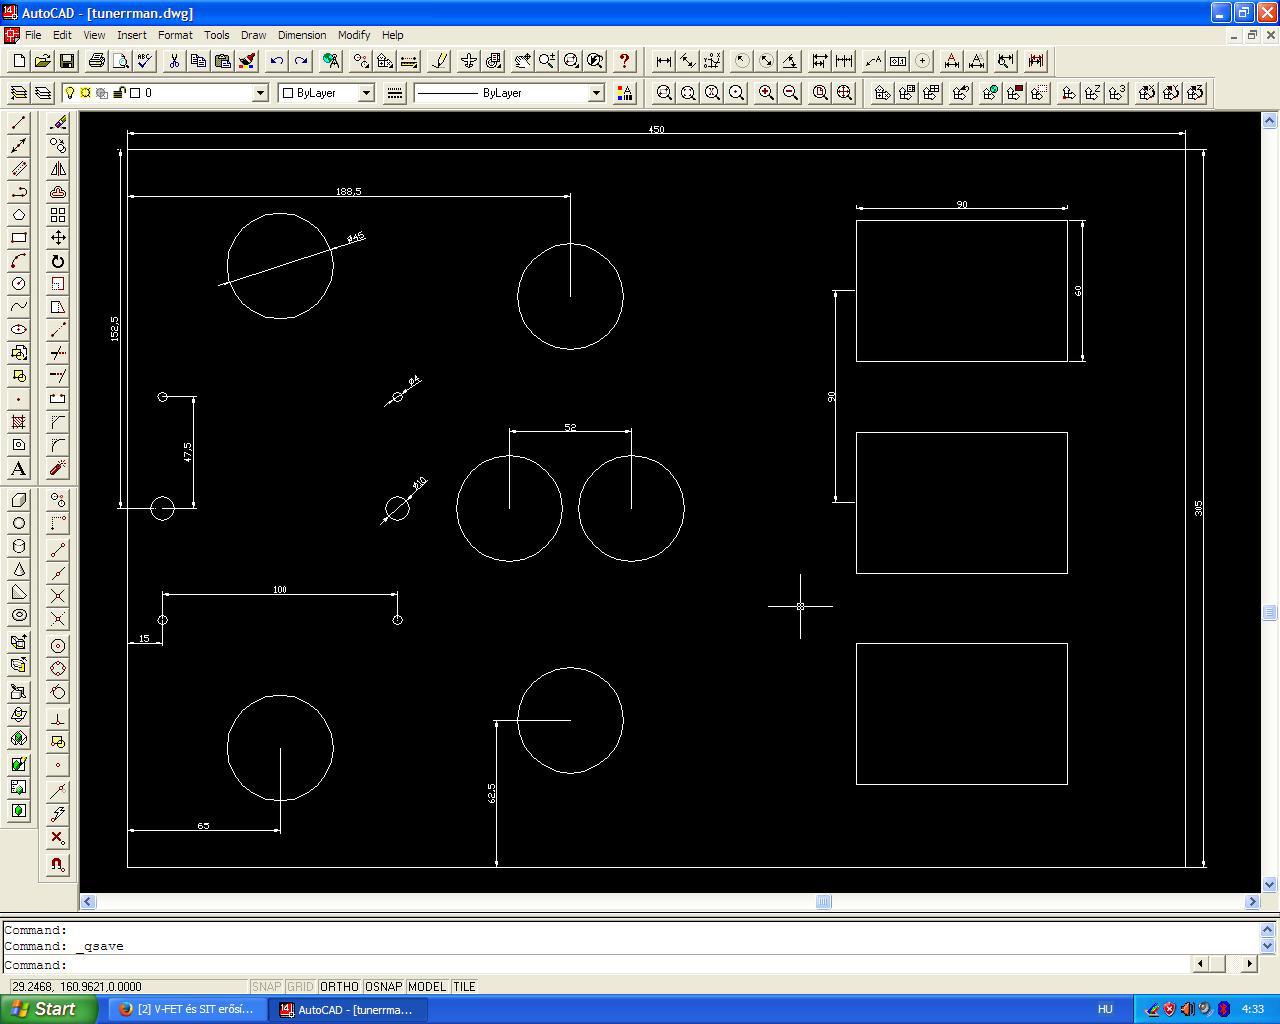Open the Dimension menu
Viewport: 1280px width, 1024px height.
[x=302, y=35]
